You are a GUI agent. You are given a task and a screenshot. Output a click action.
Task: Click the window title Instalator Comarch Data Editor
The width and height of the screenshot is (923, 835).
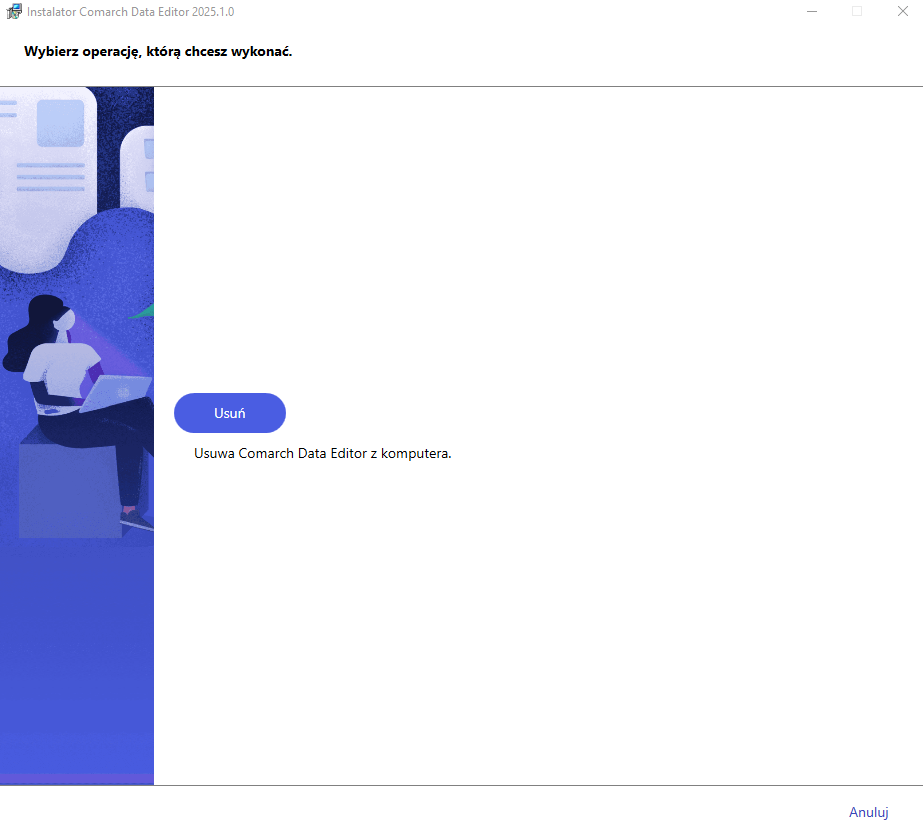[x=130, y=12]
